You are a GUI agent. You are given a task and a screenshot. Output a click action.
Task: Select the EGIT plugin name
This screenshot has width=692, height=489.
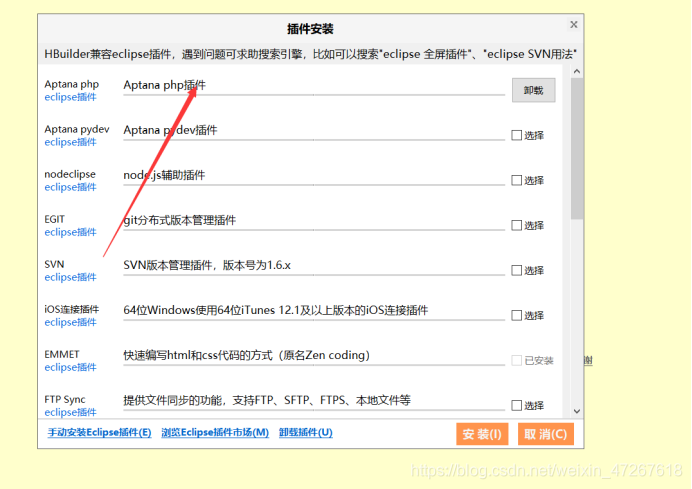pos(54,219)
